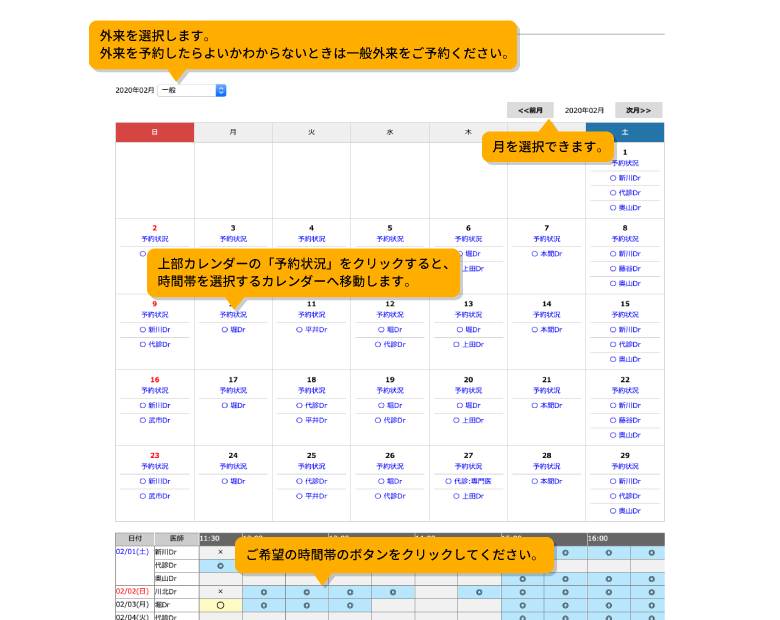This screenshot has width=780, height=620.
Task: Go to previous month with <<前月 button
Action: point(530,110)
